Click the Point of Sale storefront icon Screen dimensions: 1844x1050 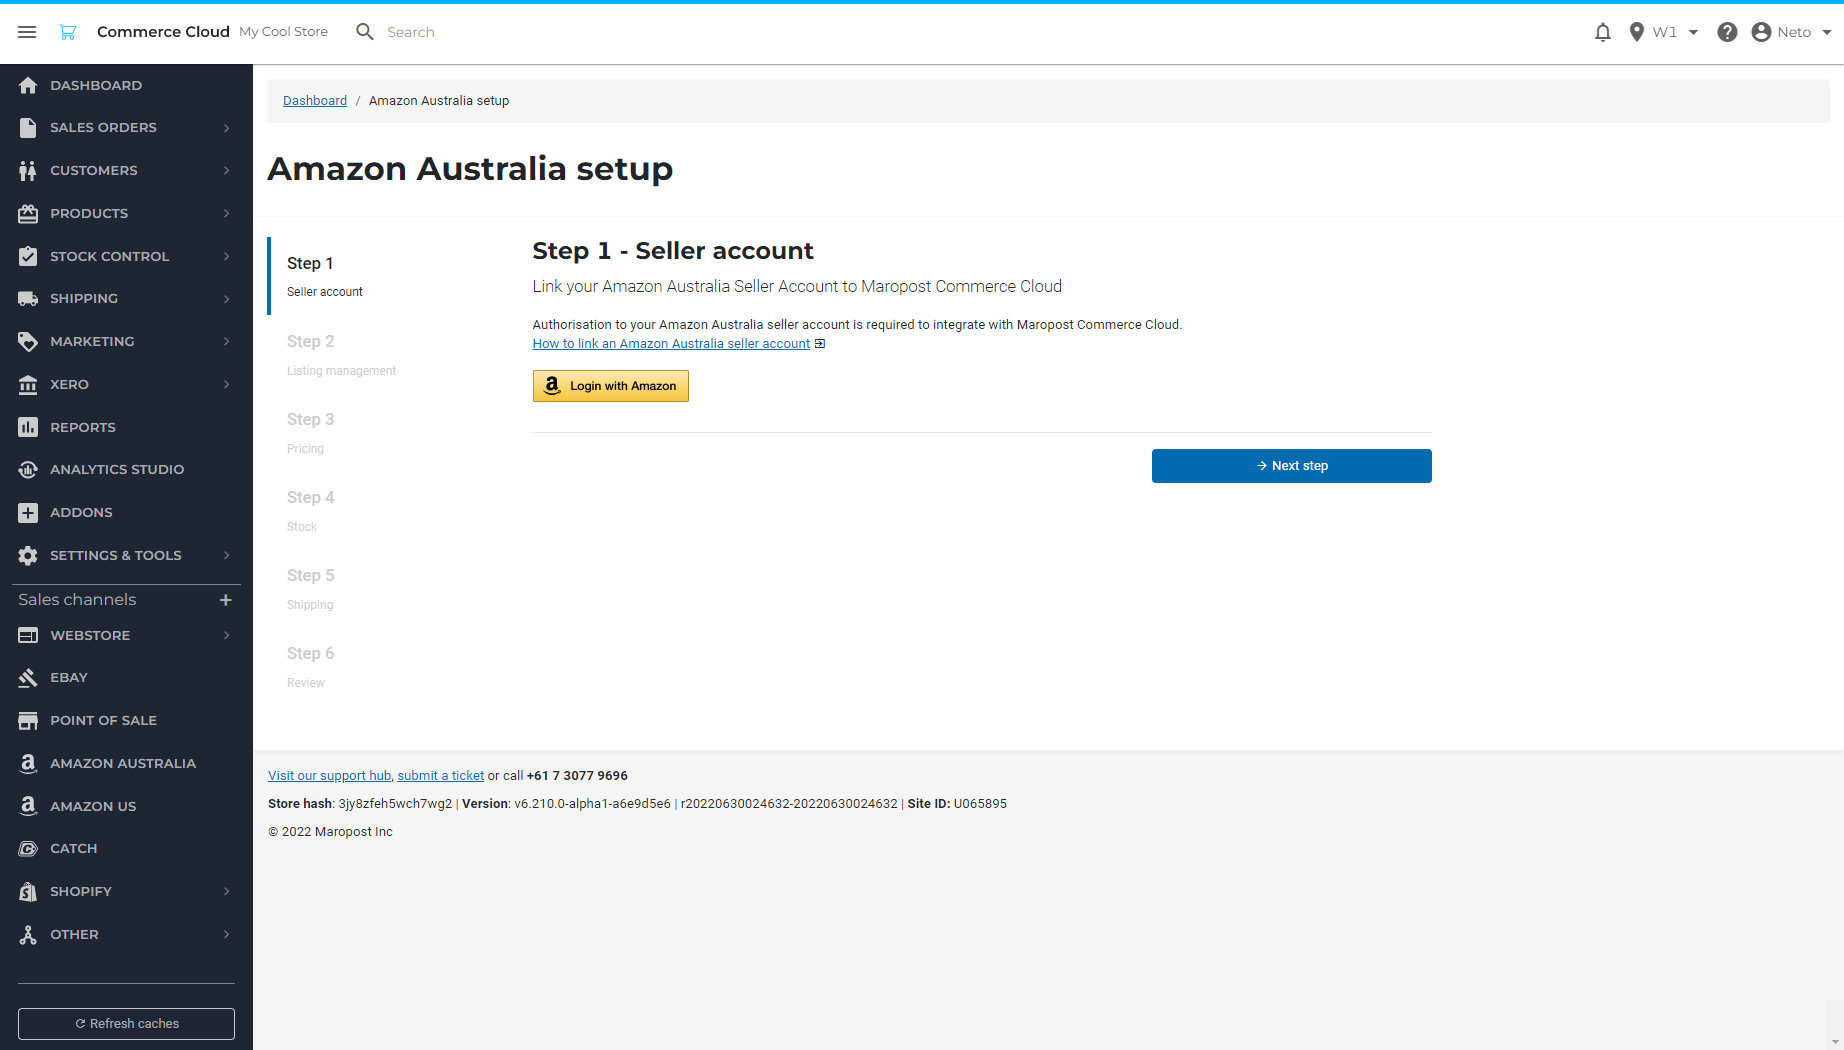point(28,721)
